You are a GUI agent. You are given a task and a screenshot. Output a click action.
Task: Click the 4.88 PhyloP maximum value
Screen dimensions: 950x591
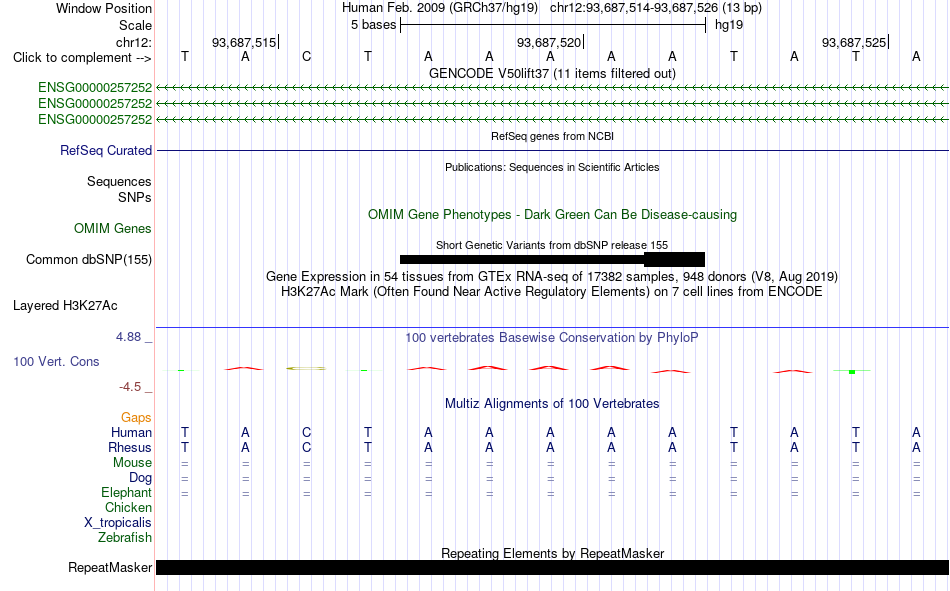coord(128,337)
